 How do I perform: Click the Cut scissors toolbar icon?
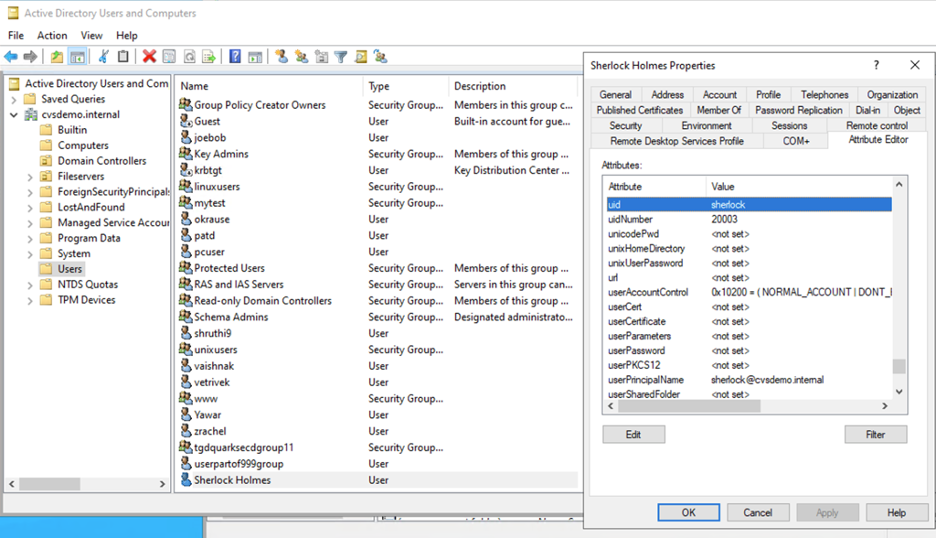[x=103, y=57]
